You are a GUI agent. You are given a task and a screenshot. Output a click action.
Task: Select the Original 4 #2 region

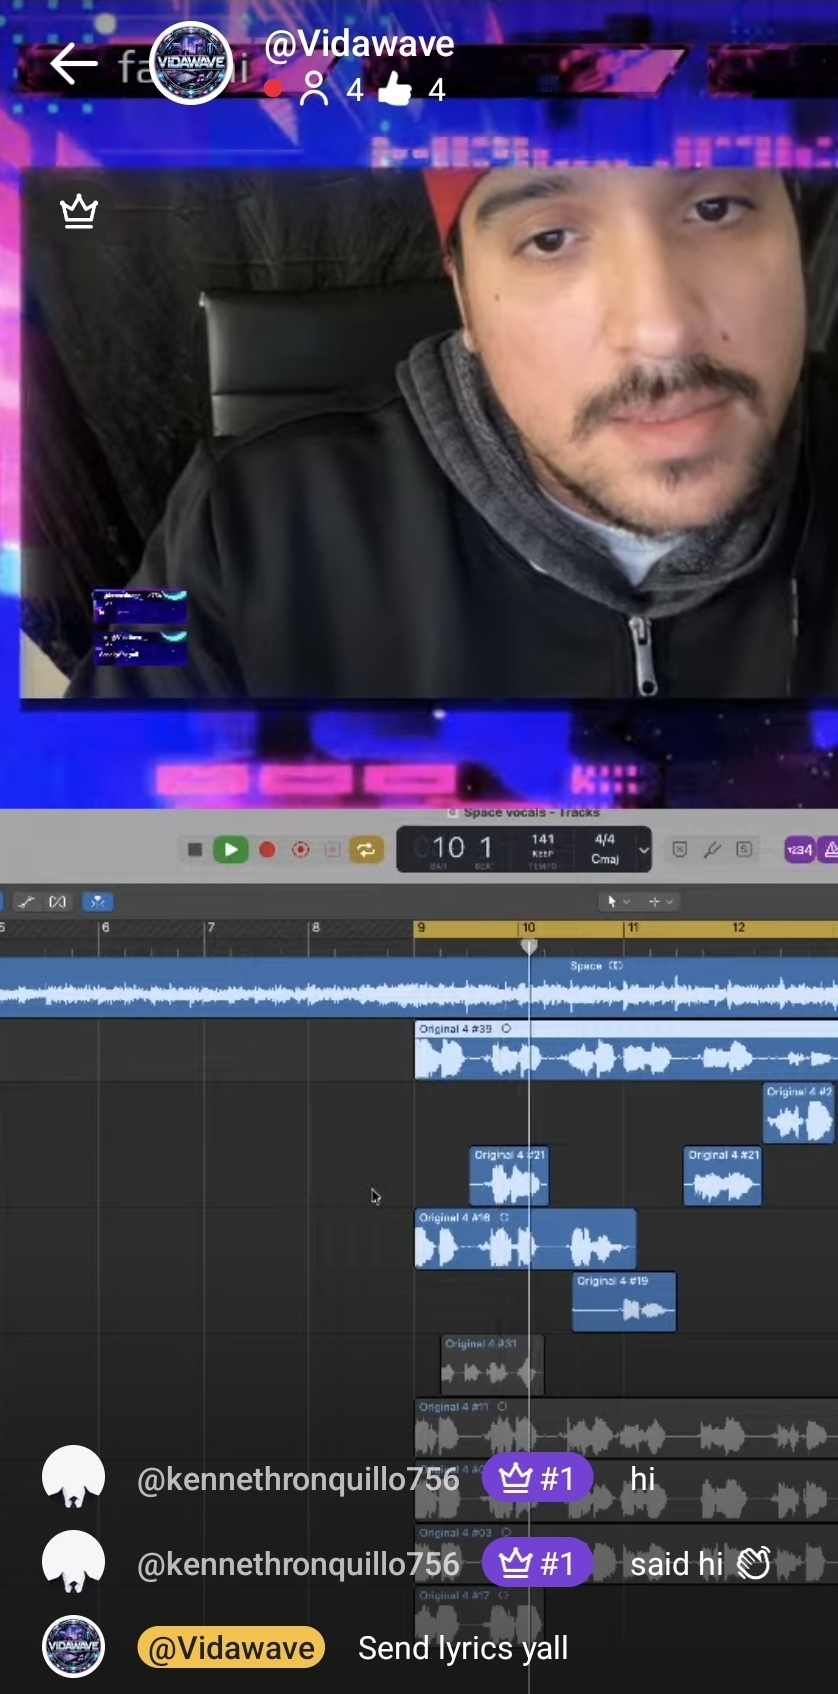[799, 1113]
